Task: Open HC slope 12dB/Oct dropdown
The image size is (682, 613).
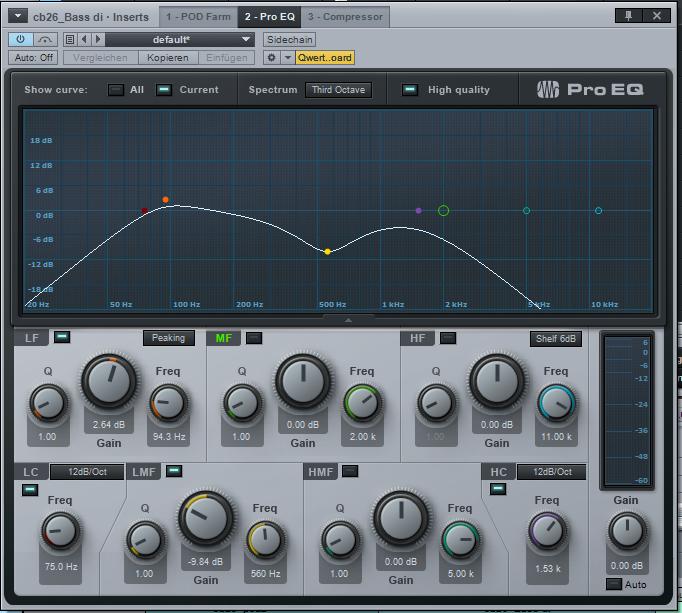Action: pyautogui.click(x=552, y=472)
